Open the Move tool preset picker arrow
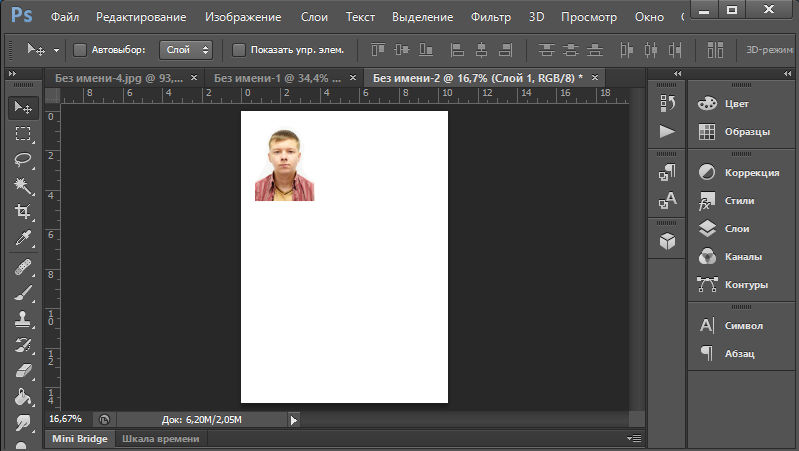 coord(56,49)
